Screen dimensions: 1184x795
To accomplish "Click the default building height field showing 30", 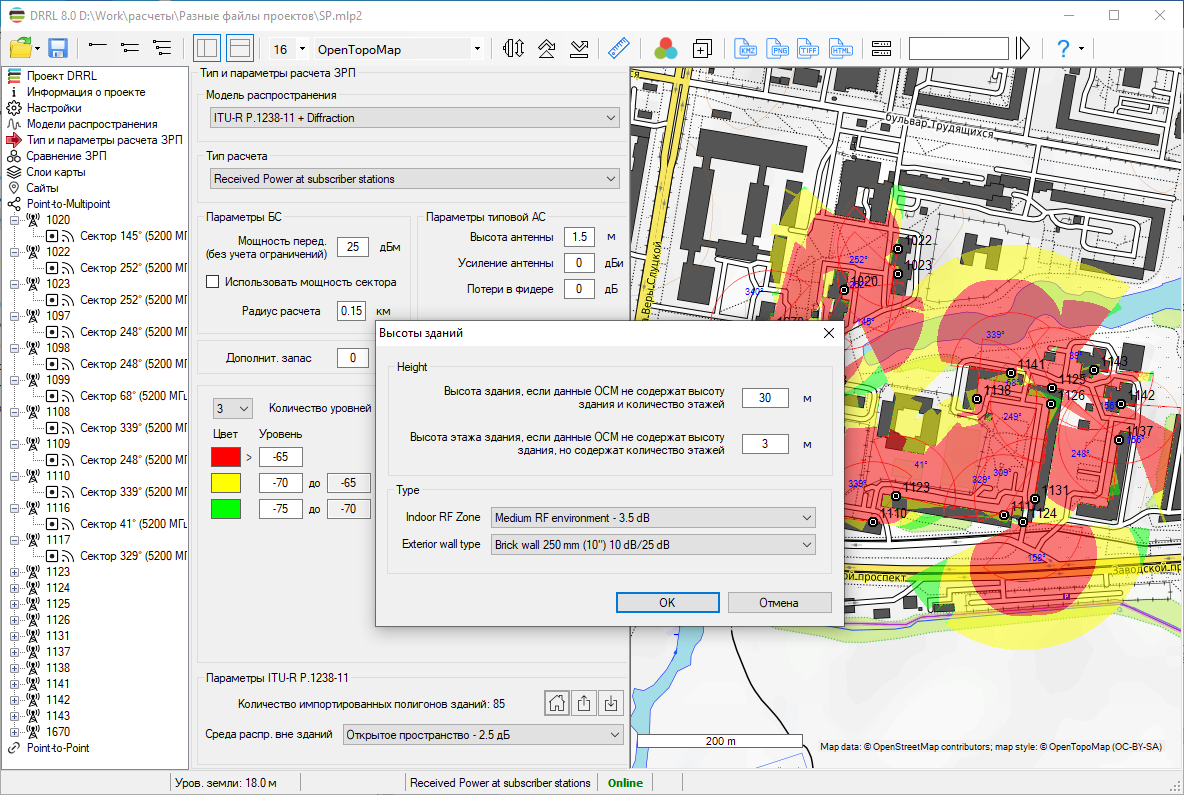I will coord(765,398).
